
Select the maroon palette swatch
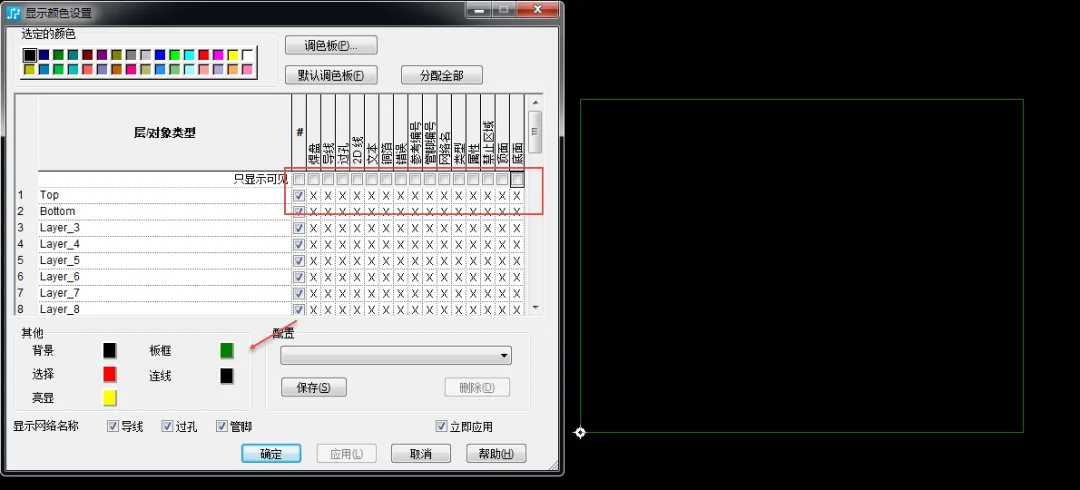pyautogui.click(x=87, y=54)
